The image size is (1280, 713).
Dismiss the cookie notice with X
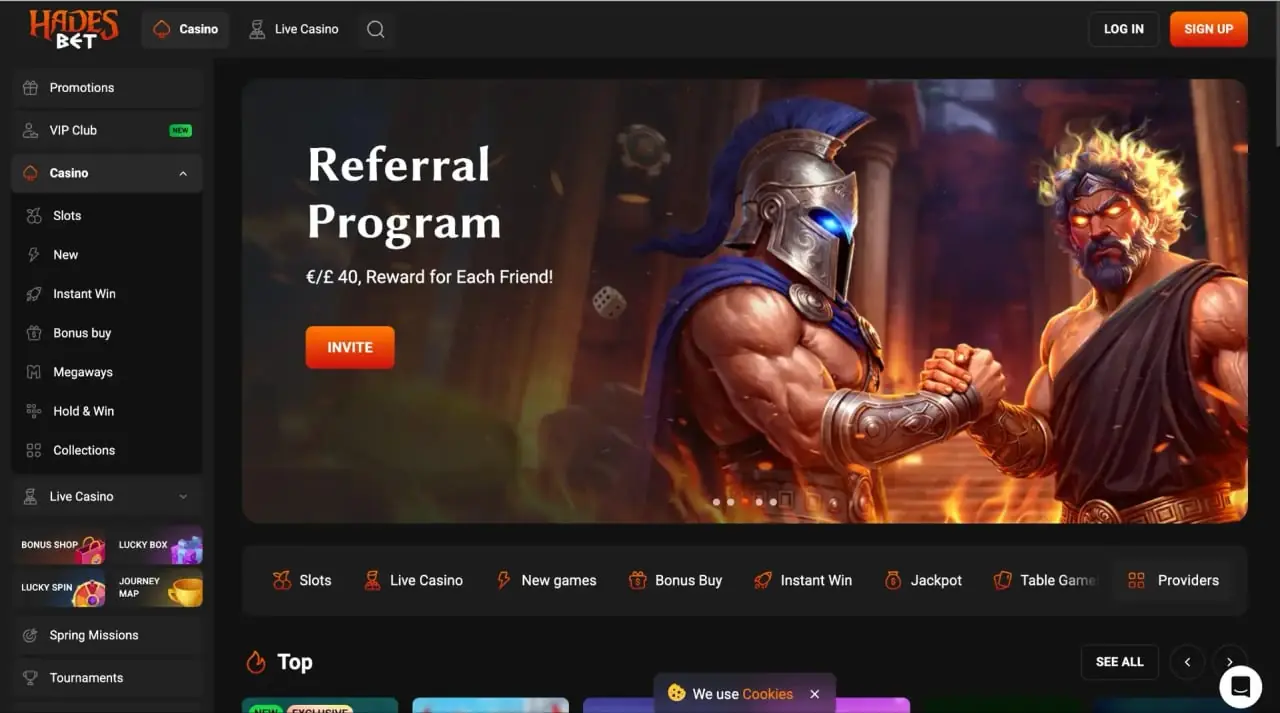[x=814, y=694]
